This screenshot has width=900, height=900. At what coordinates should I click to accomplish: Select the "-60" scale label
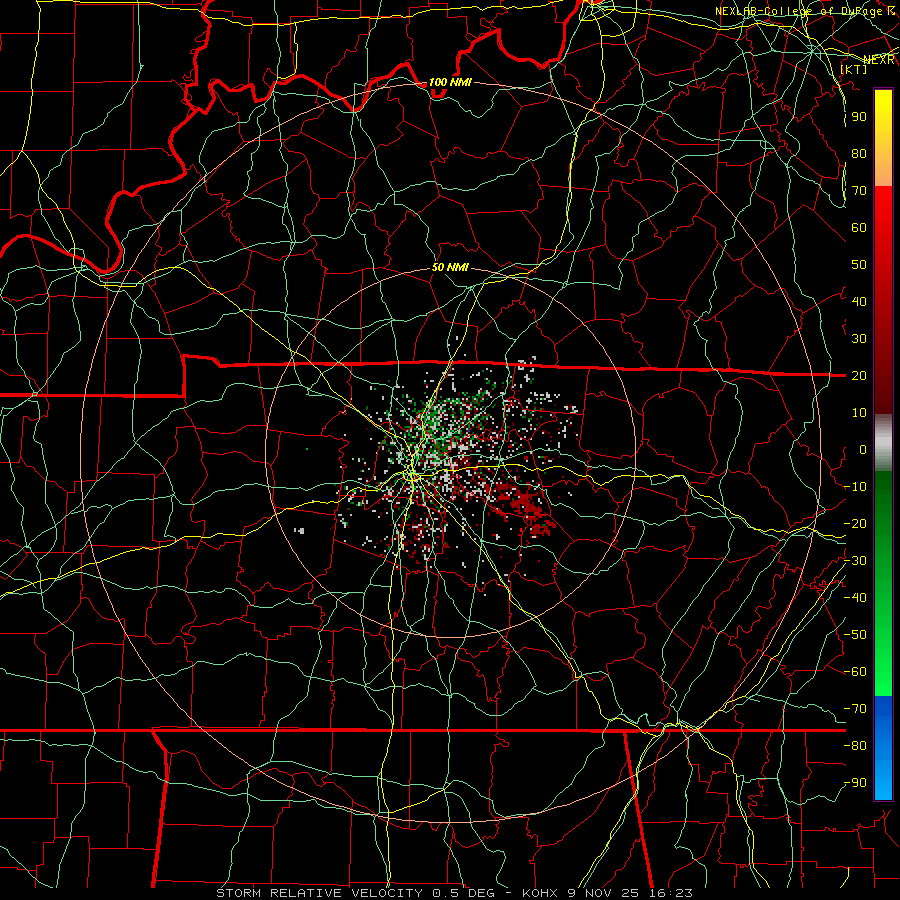pyautogui.click(x=855, y=672)
